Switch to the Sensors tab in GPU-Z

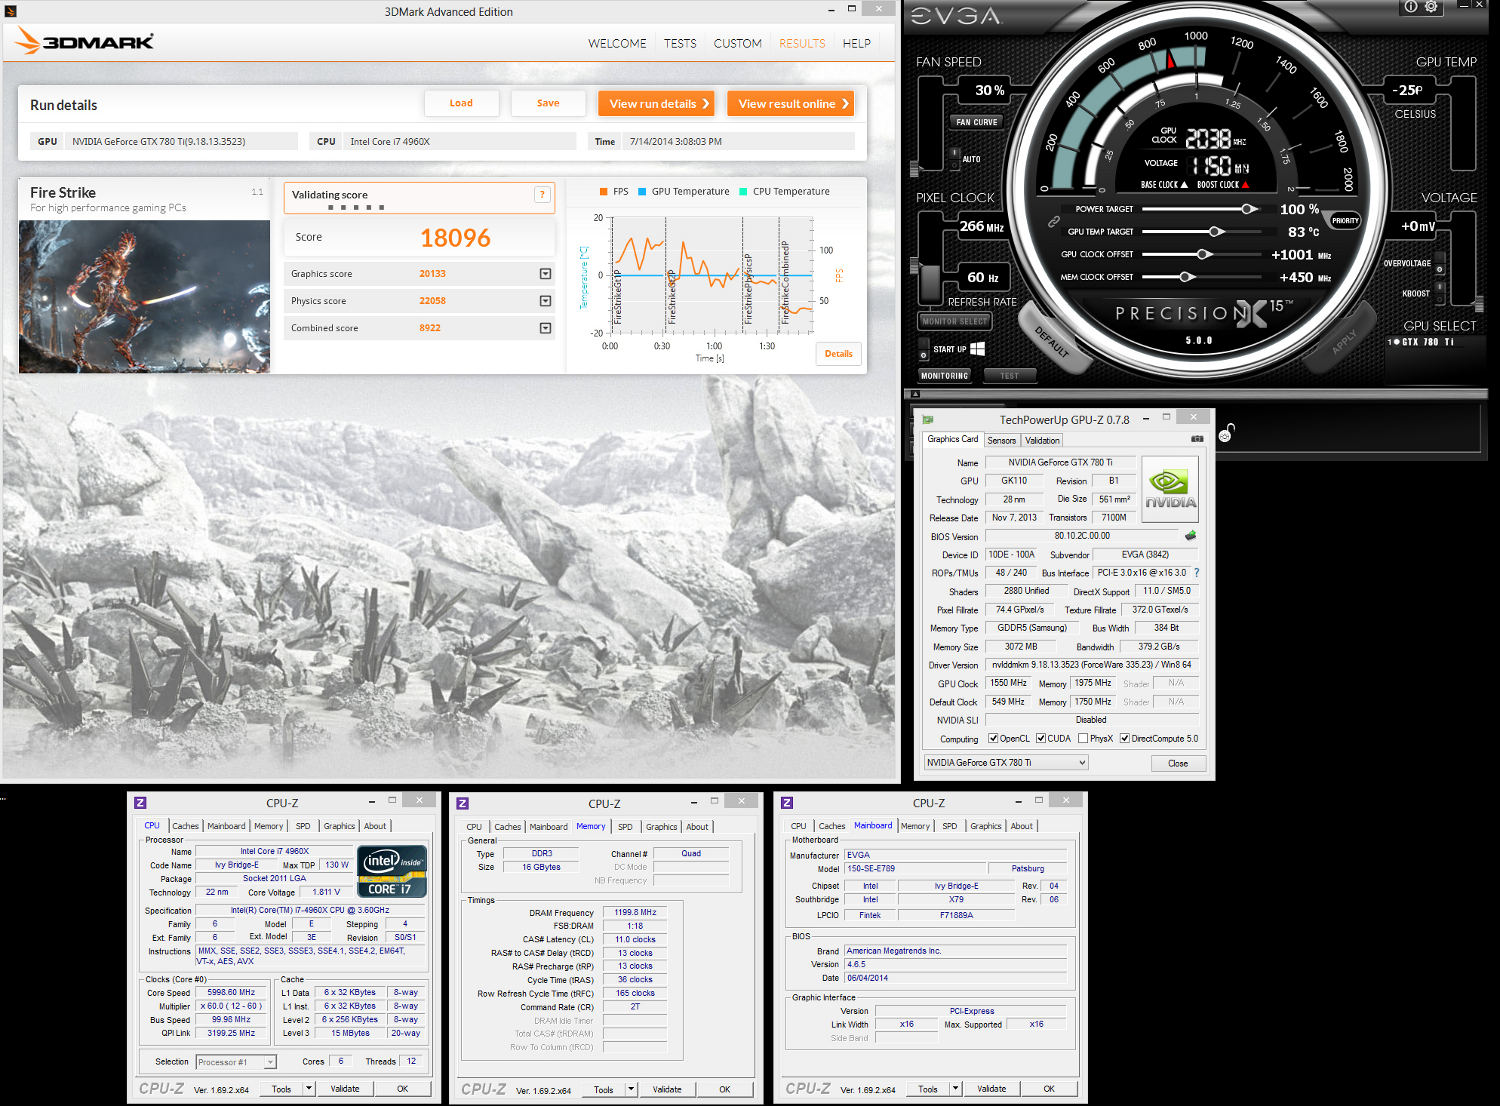pos(1001,440)
